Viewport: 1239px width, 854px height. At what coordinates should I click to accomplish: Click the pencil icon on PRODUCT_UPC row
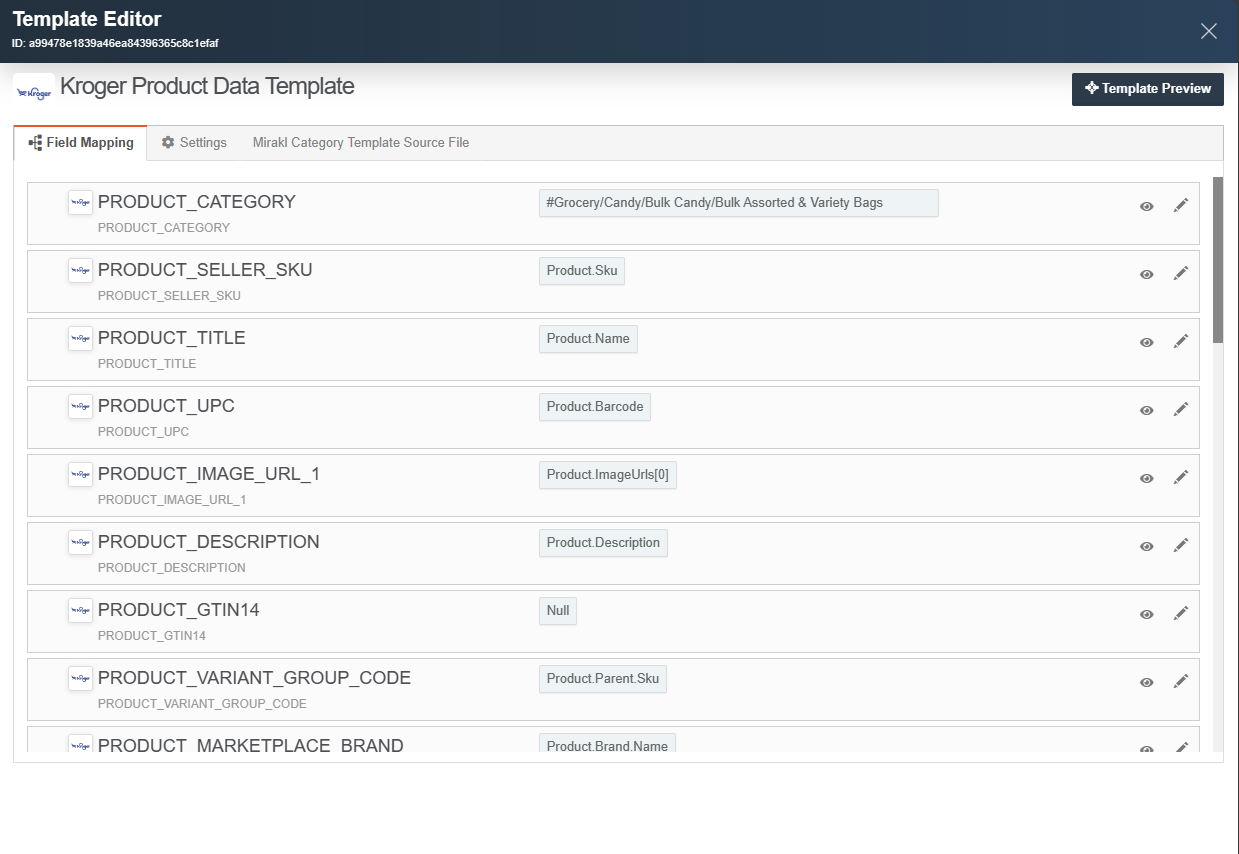1181,409
